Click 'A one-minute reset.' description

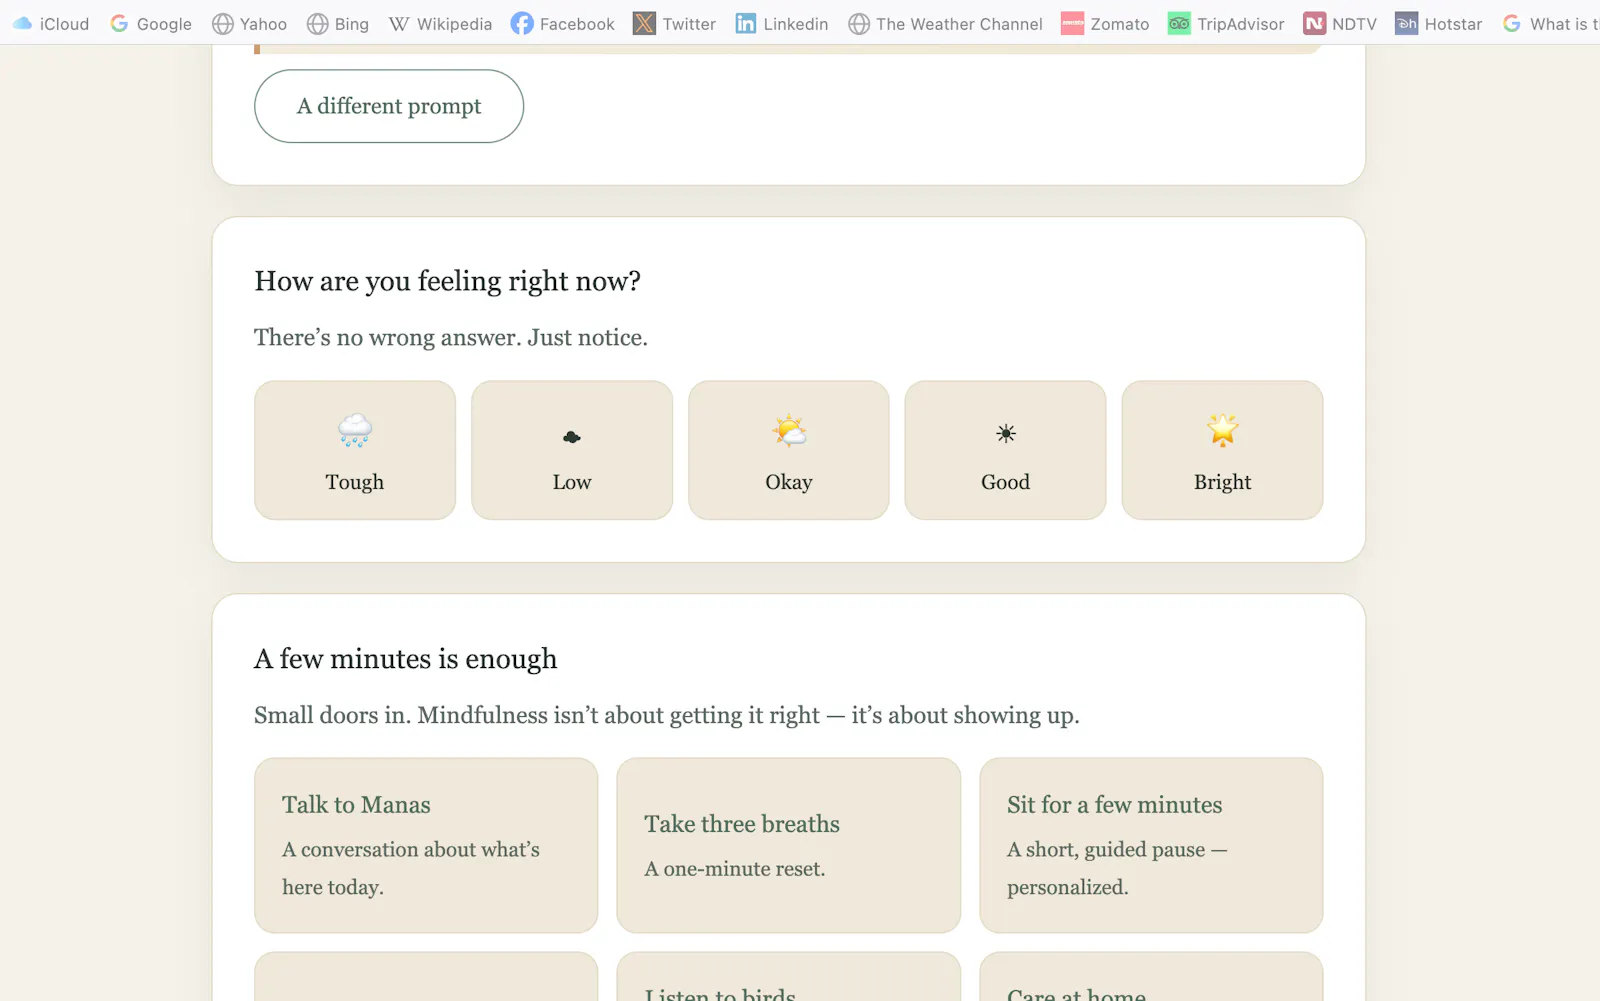[x=735, y=869]
